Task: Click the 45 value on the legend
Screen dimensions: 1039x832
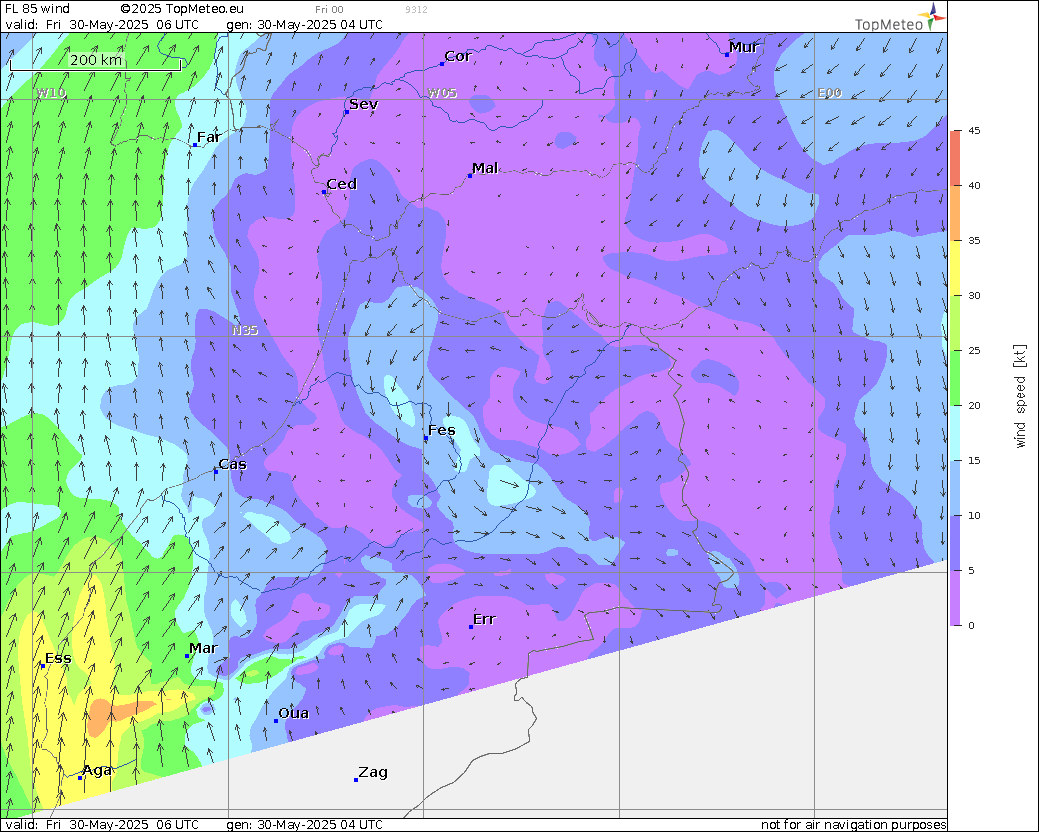Action: pyautogui.click(x=974, y=131)
